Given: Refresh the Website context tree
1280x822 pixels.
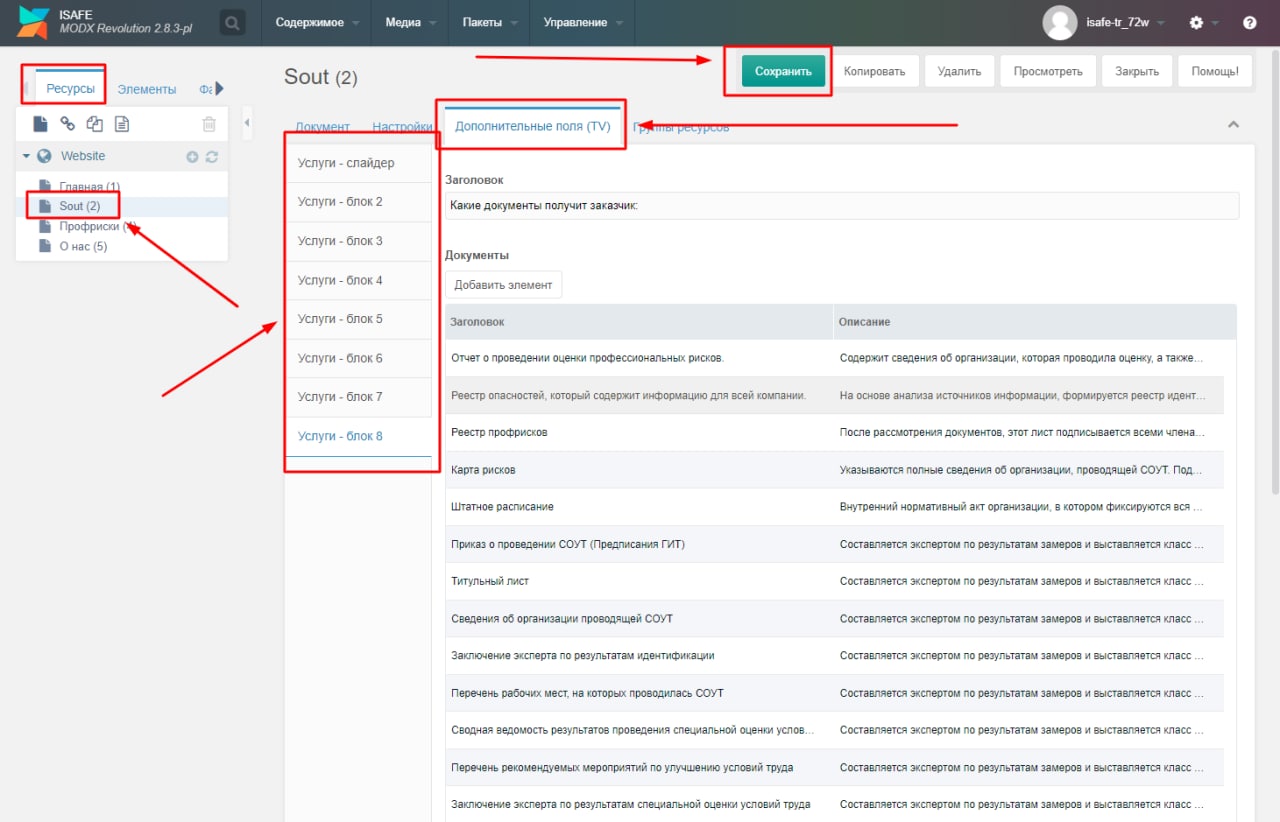Looking at the screenshot, I should click(x=211, y=157).
